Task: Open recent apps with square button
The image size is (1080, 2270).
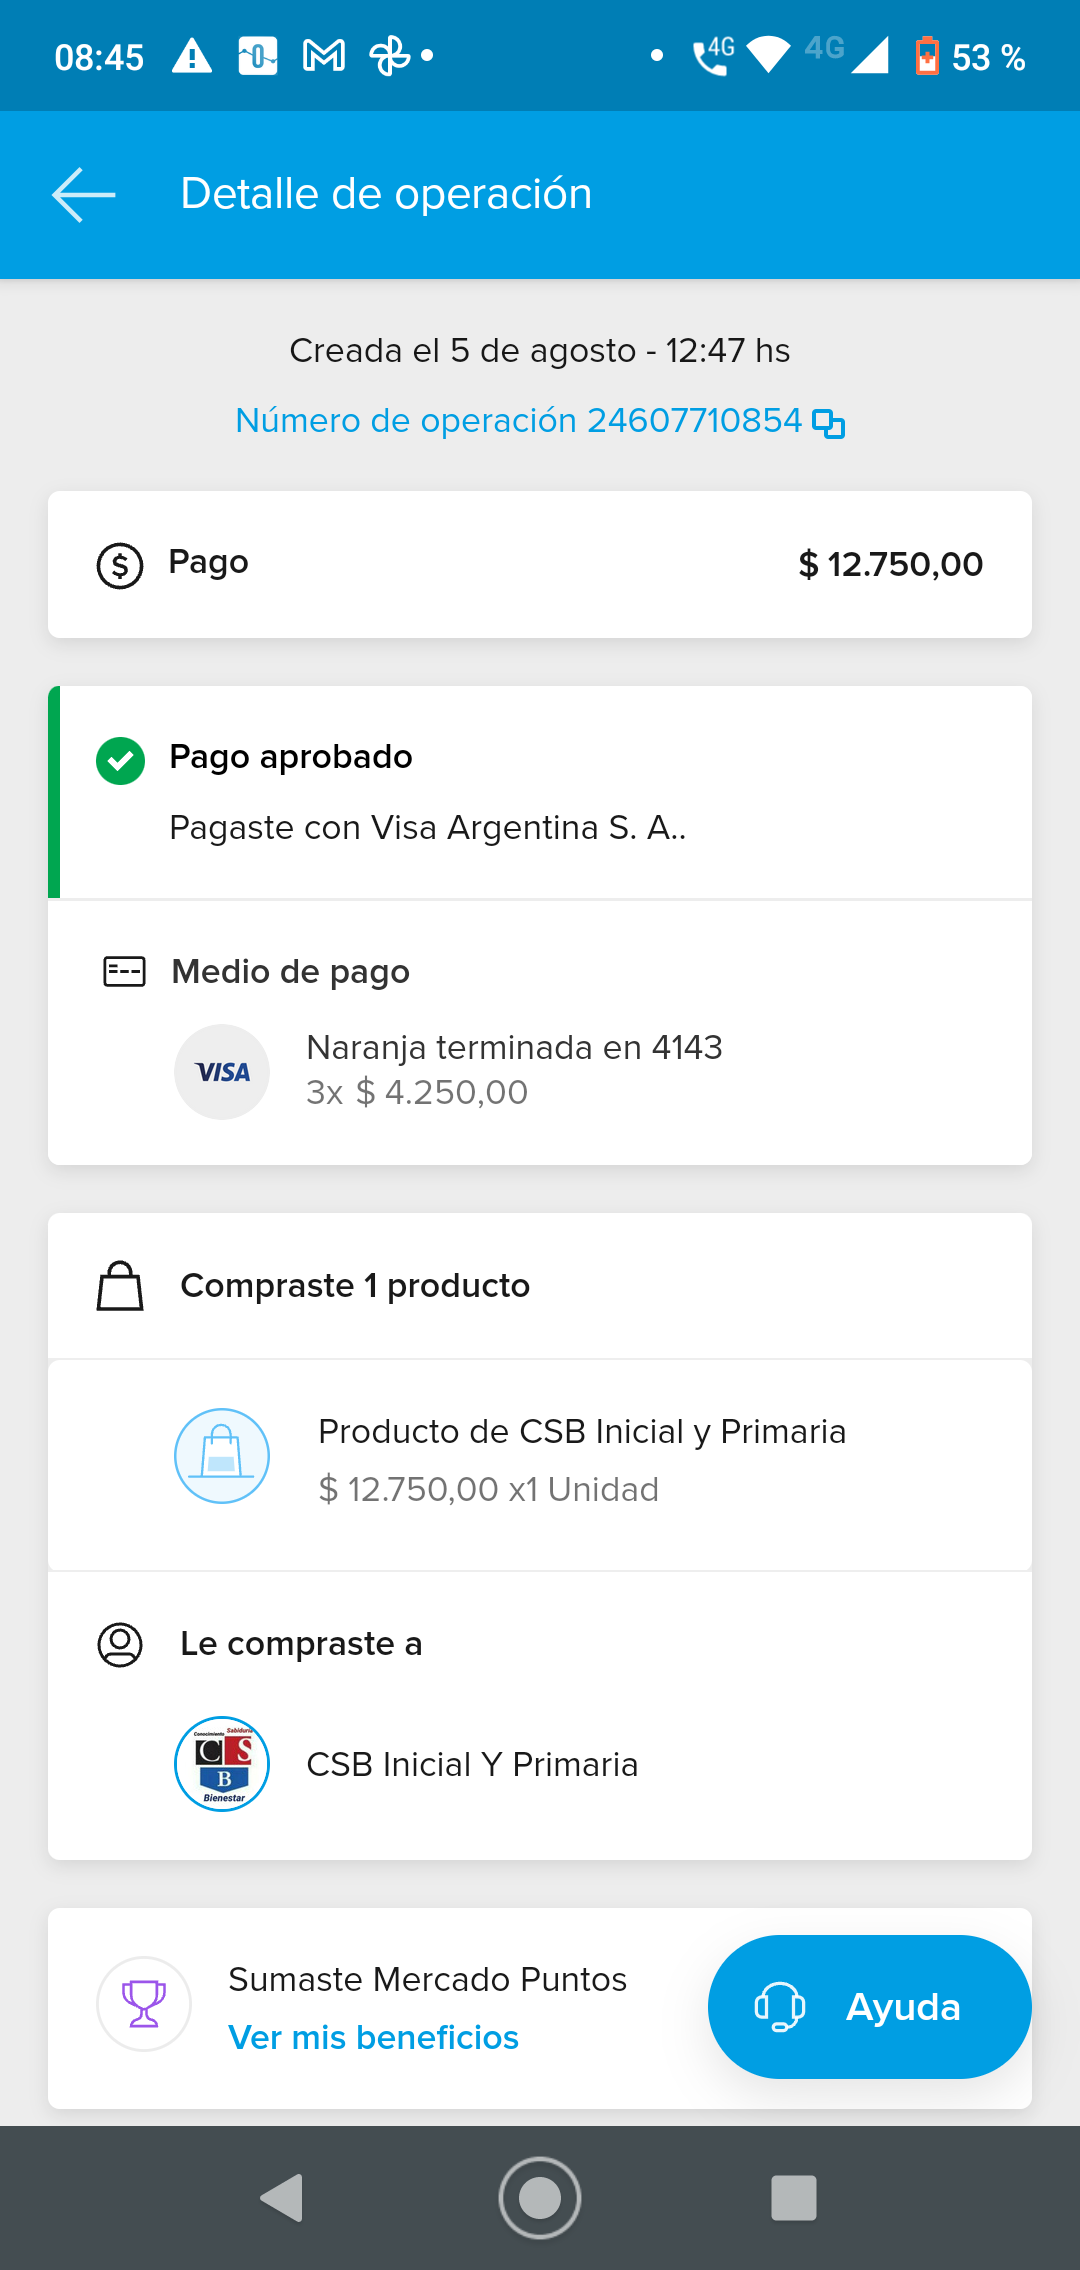Action: point(794,2198)
